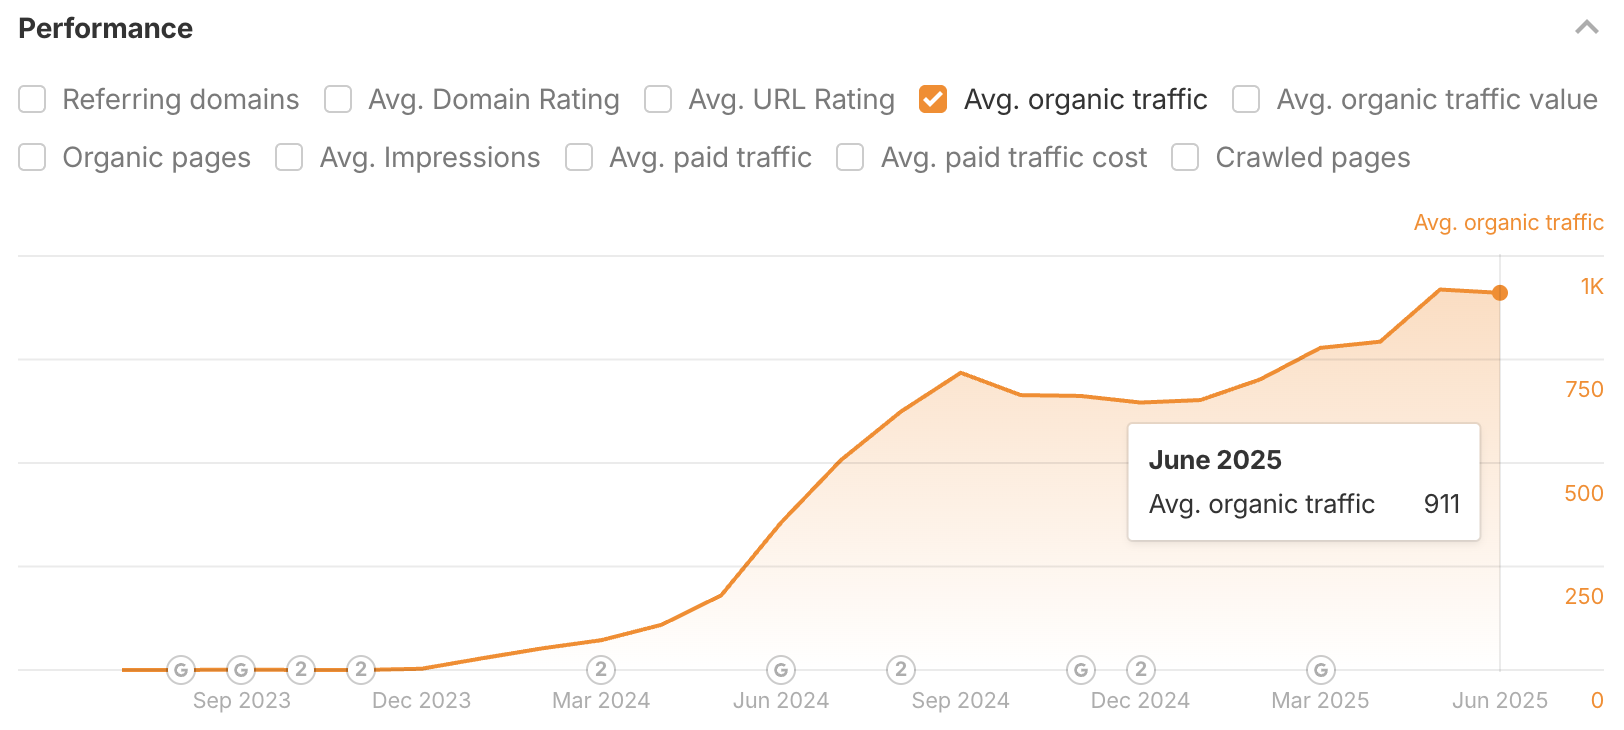The width and height of the screenshot is (1624, 730).
Task: Click the Google update marker before Sep 2023
Action: [x=181, y=670]
